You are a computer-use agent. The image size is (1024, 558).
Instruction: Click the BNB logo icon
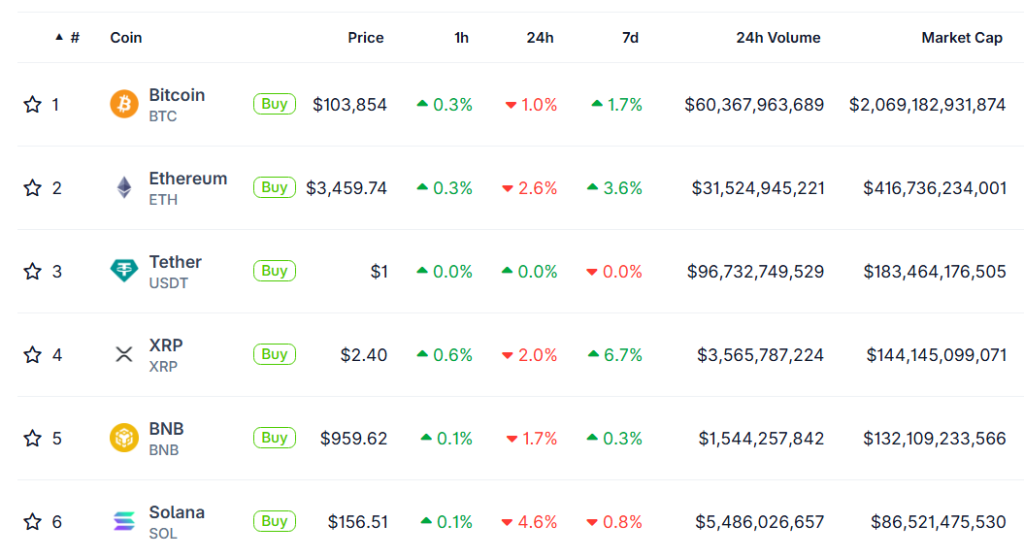(124, 437)
